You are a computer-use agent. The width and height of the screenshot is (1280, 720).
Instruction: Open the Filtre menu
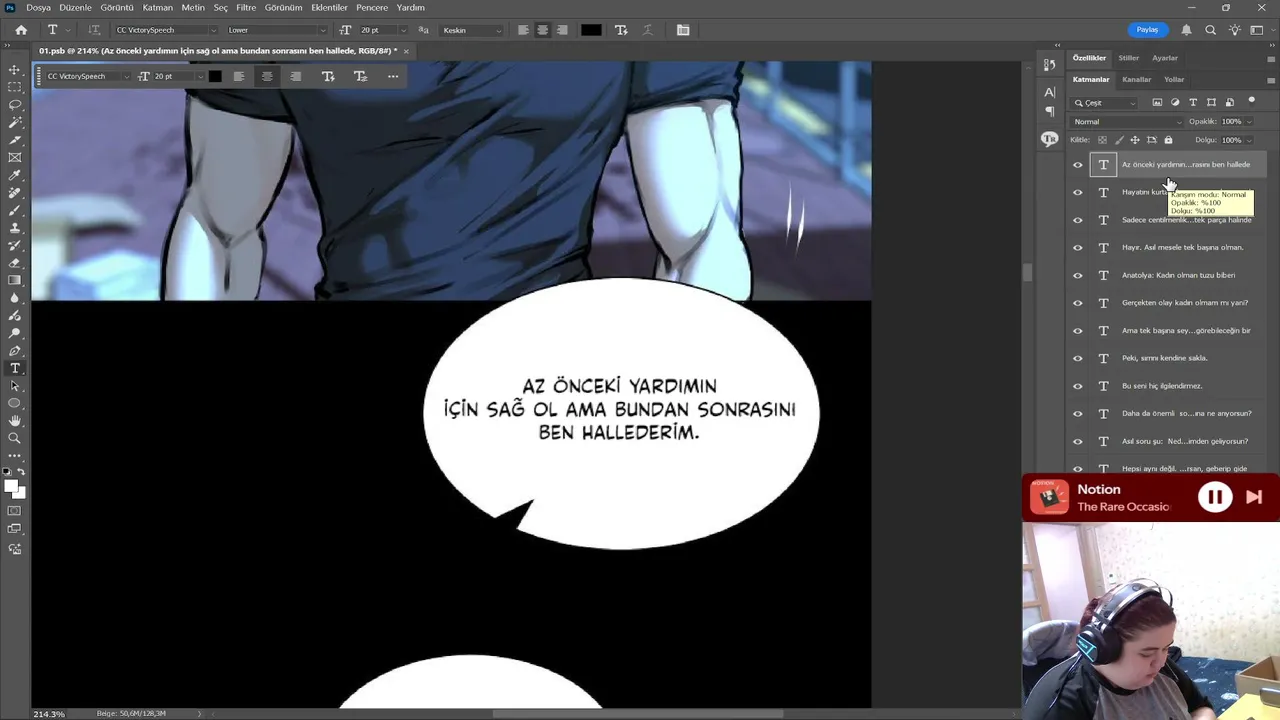tap(246, 7)
